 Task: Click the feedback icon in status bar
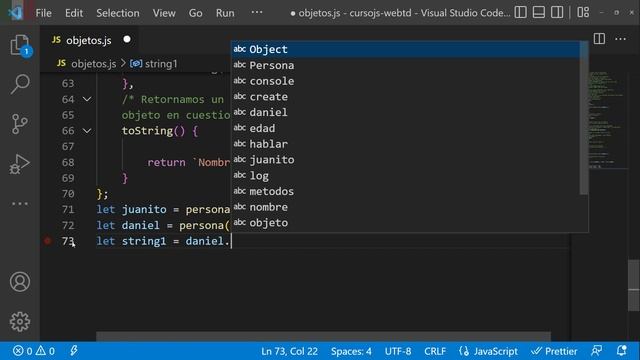(596, 351)
